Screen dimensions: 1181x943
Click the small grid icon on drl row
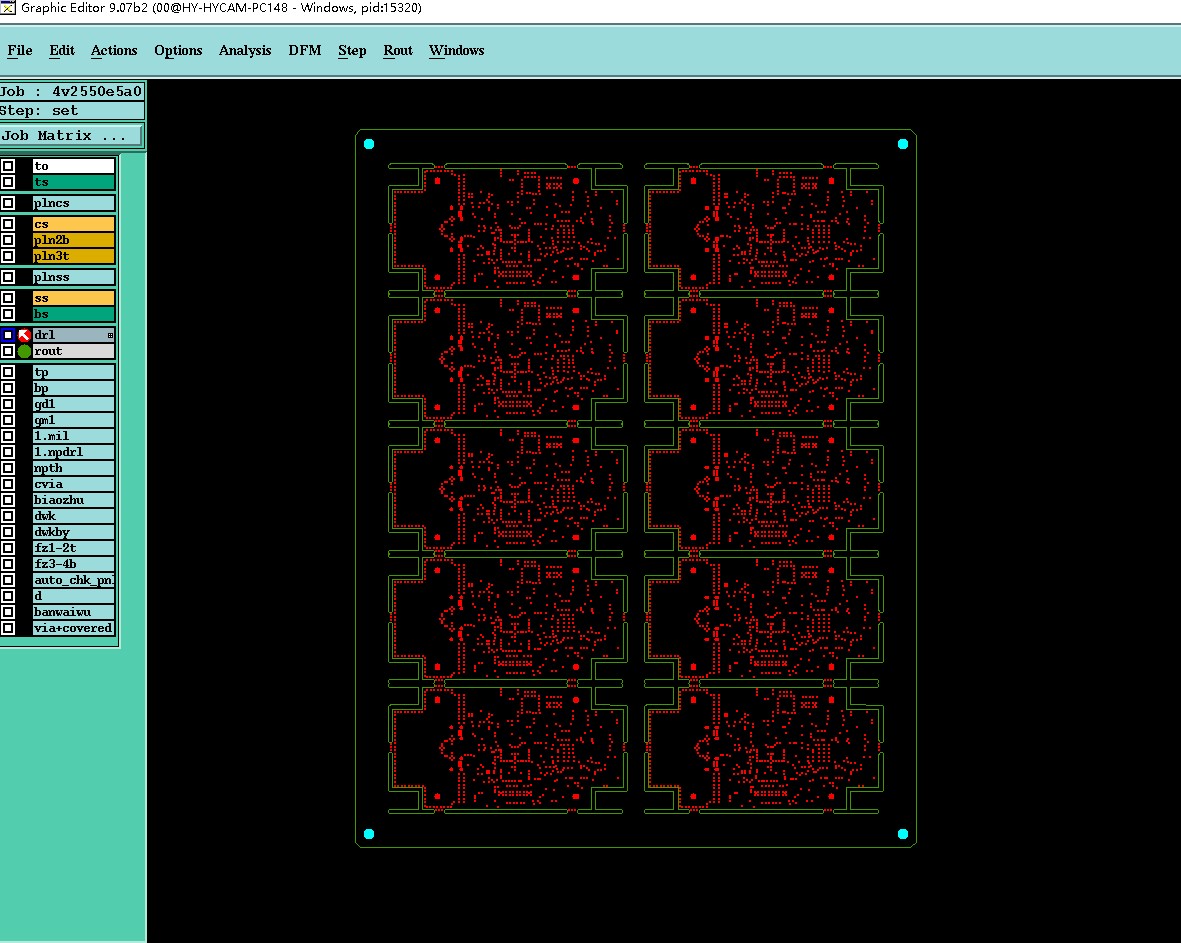click(110, 335)
